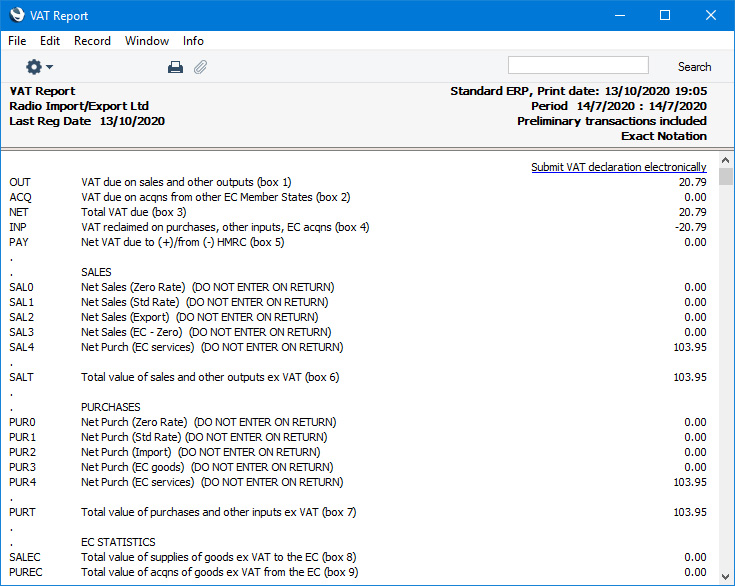
Task: Click the paperclip attachments icon
Action: tap(200, 68)
